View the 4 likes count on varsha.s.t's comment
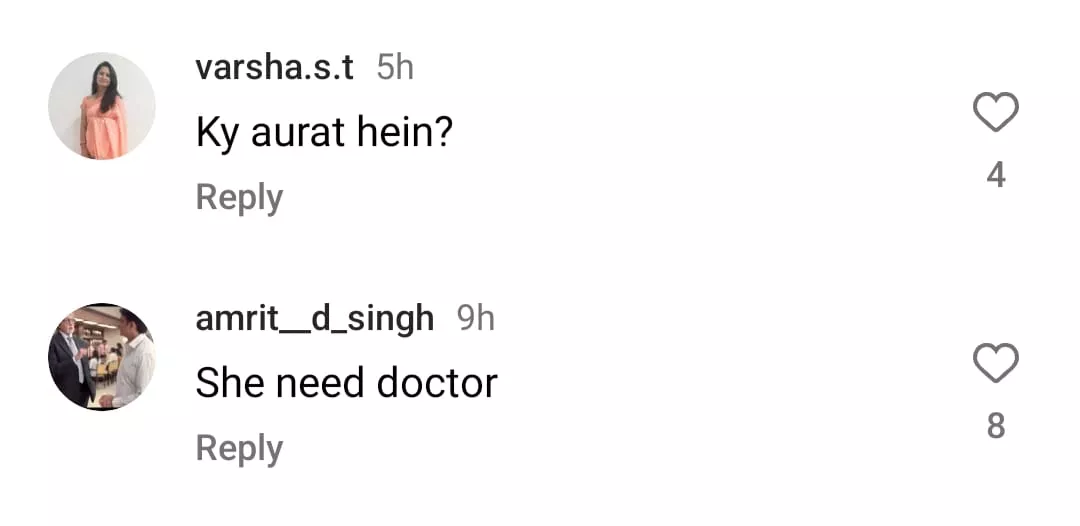The width and height of the screenshot is (1080, 526). [995, 176]
